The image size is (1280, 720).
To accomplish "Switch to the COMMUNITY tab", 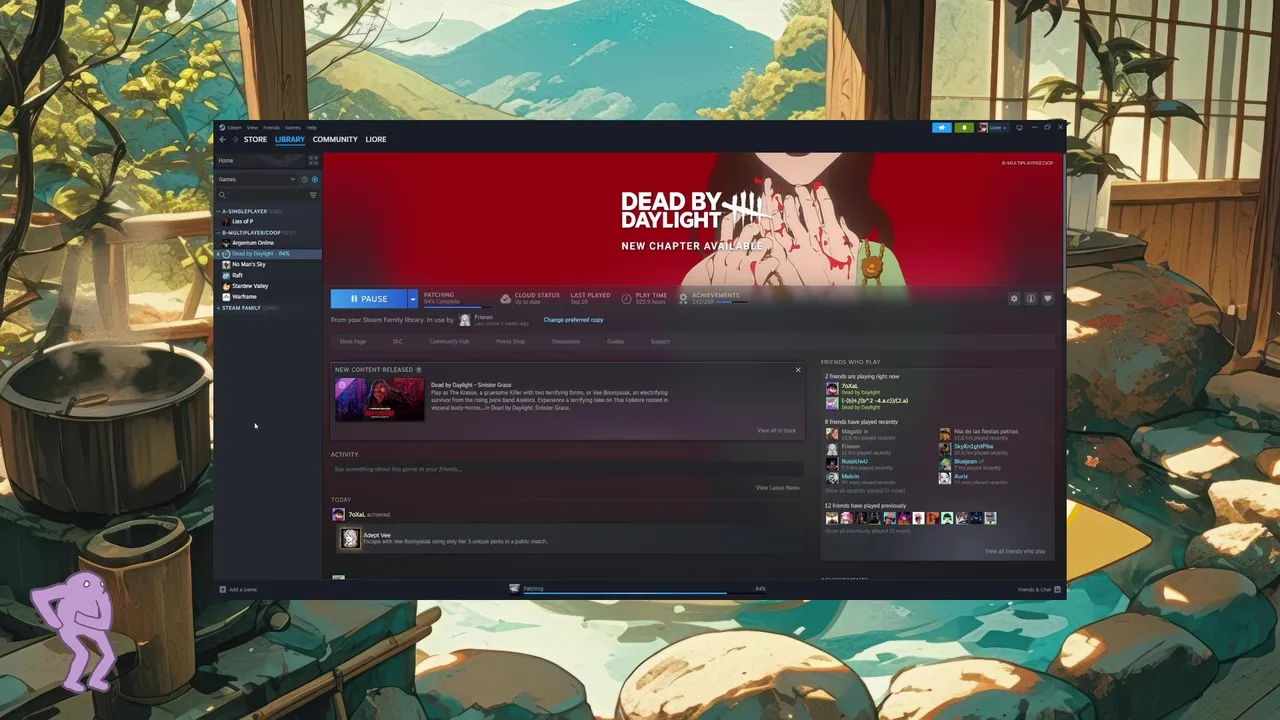I will coord(335,139).
